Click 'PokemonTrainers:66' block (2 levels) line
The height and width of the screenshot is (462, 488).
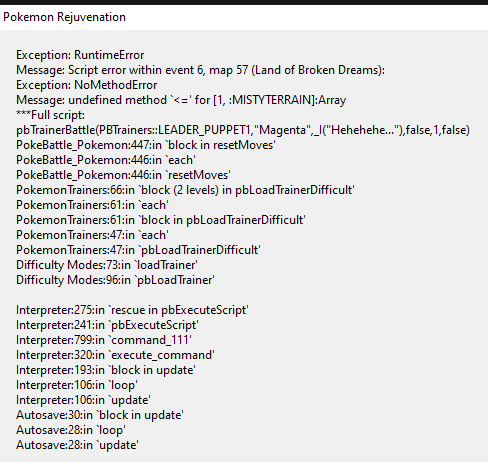point(185,190)
